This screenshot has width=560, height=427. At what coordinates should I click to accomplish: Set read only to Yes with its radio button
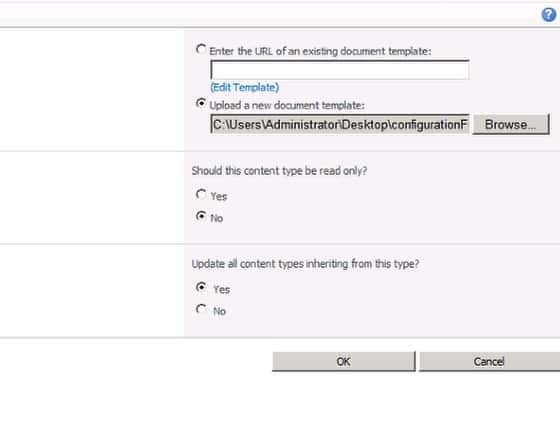pos(201,194)
